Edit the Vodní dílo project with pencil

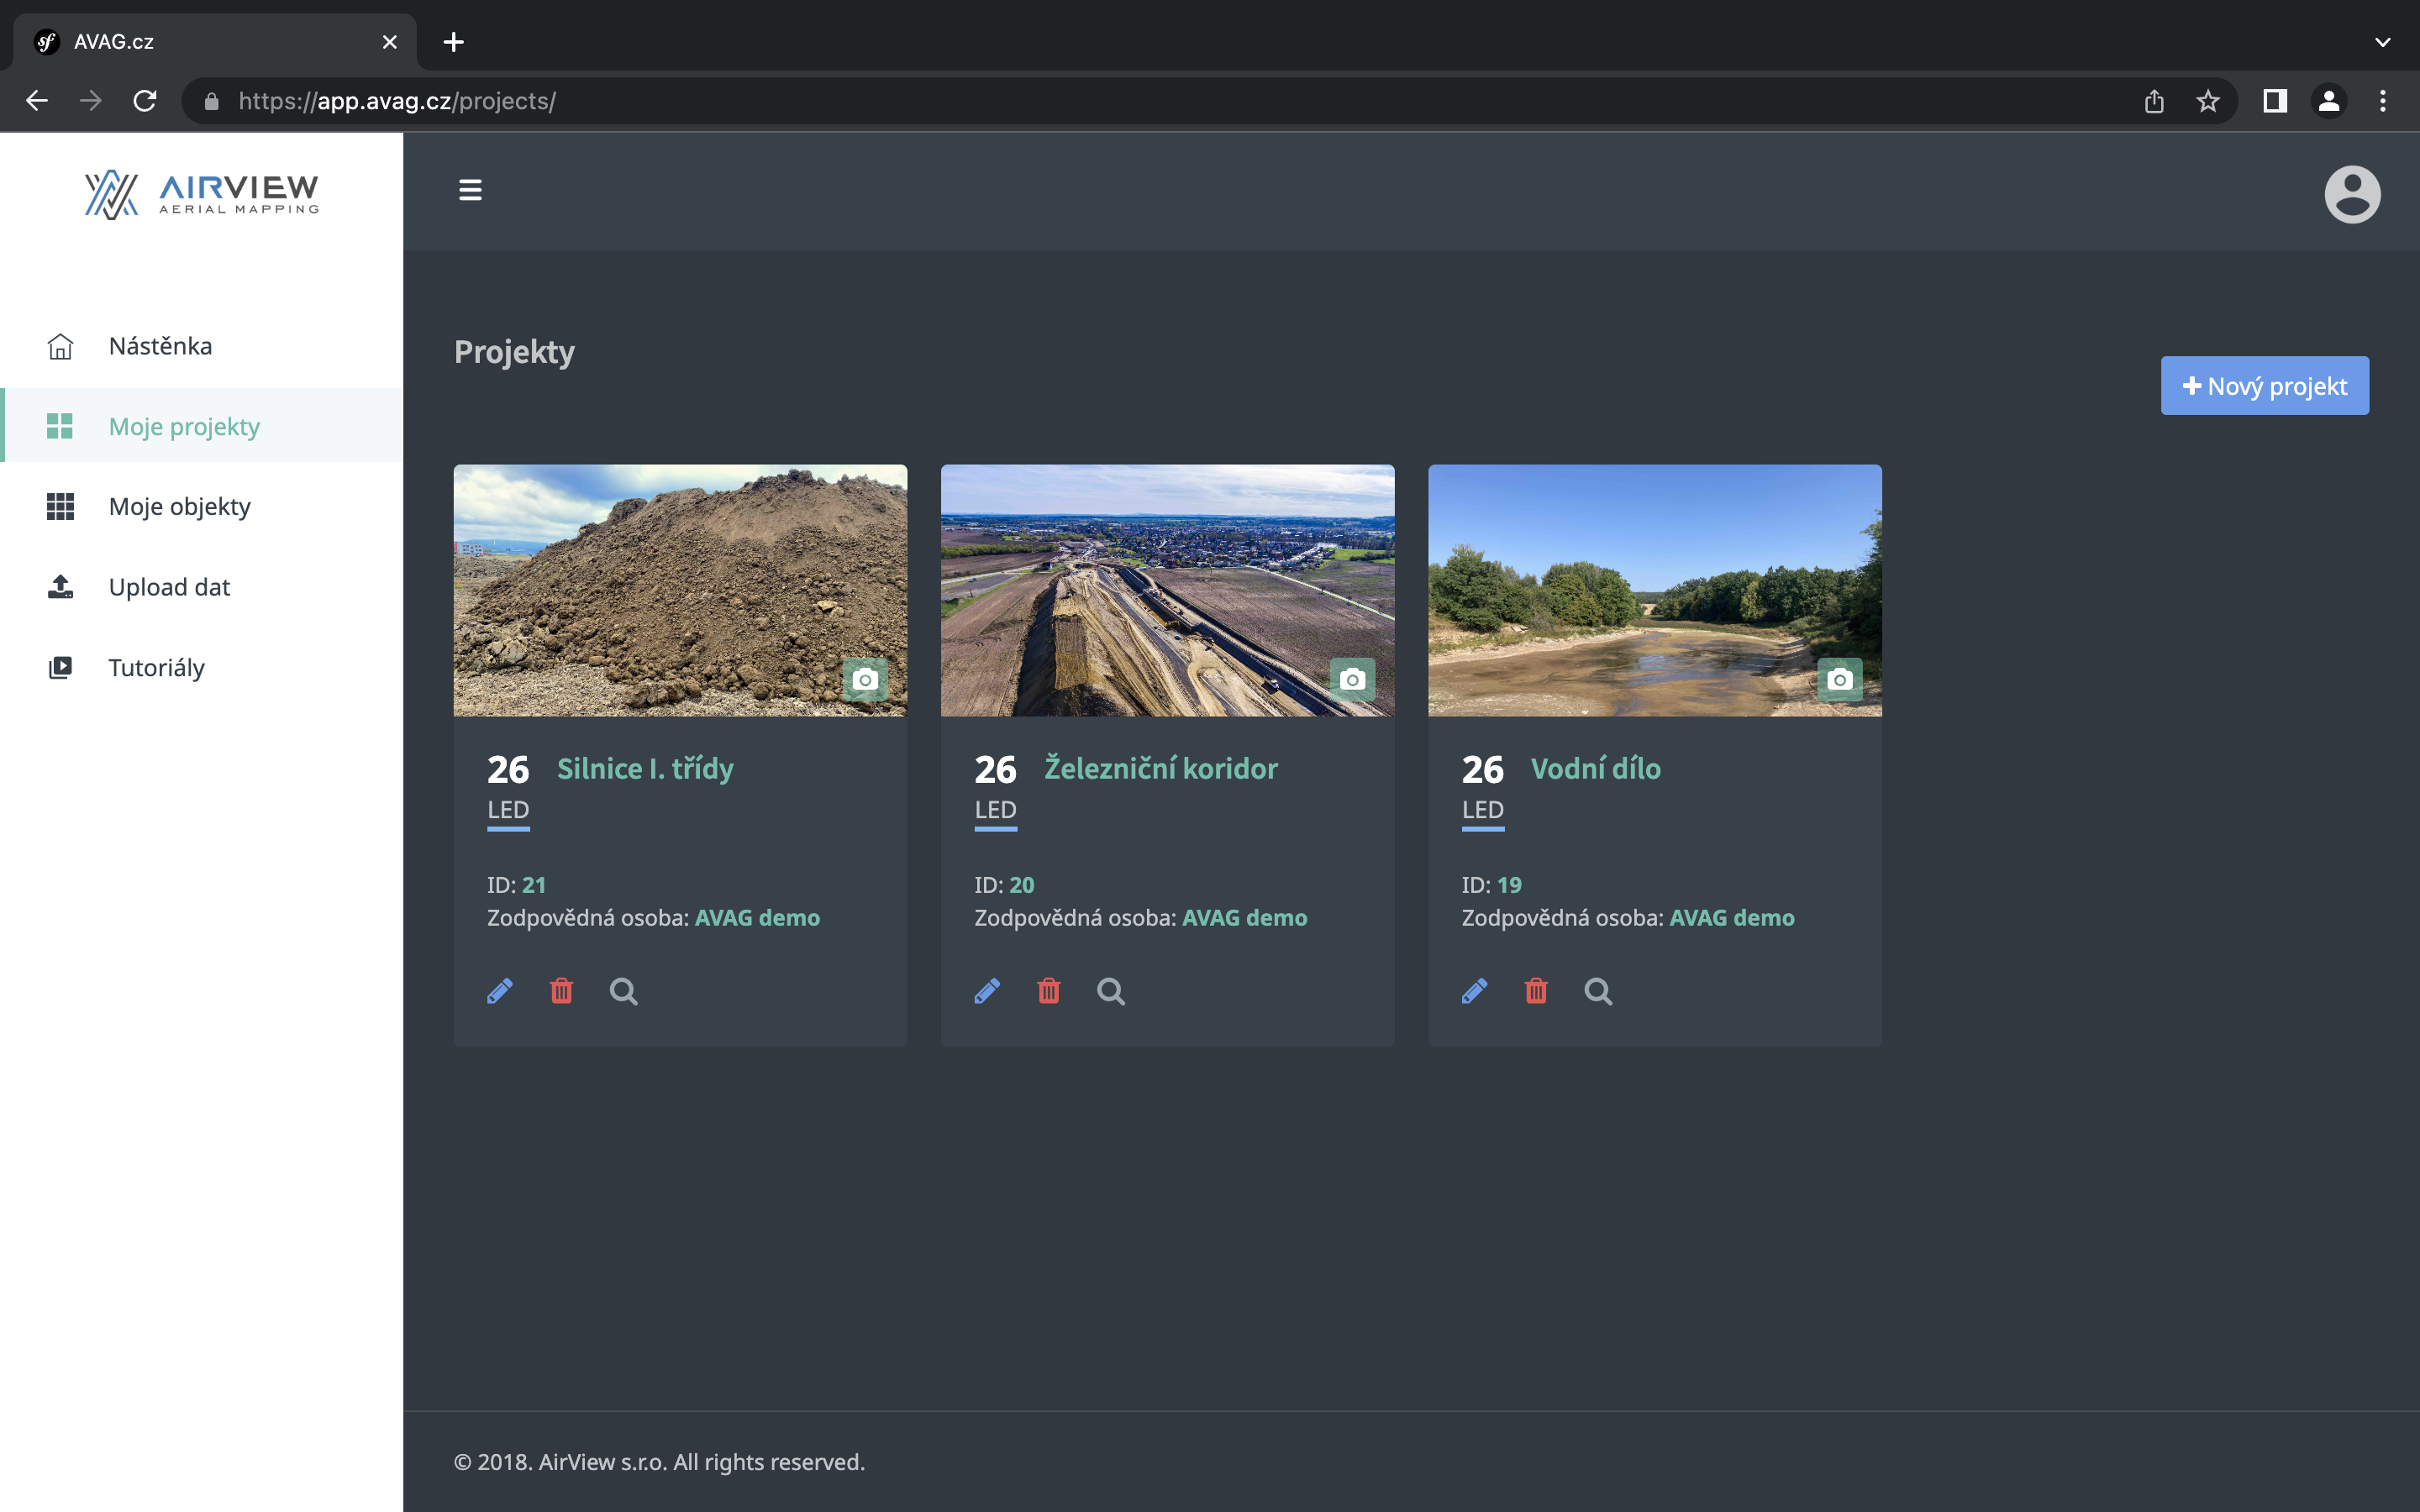point(1474,990)
